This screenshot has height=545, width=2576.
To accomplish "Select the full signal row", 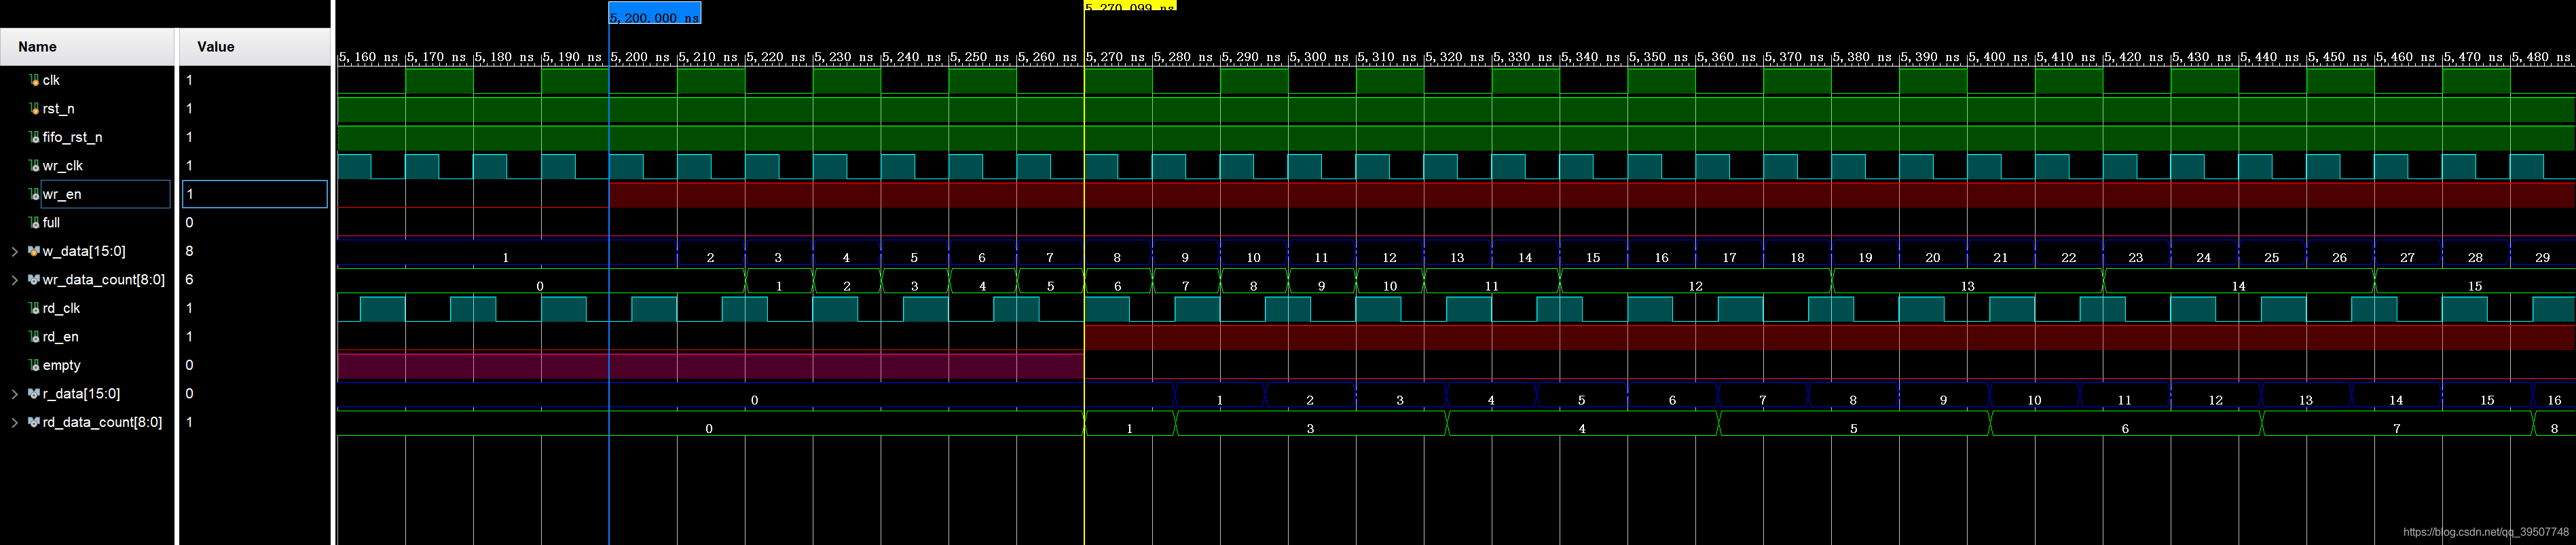I will (x=87, y=222).
